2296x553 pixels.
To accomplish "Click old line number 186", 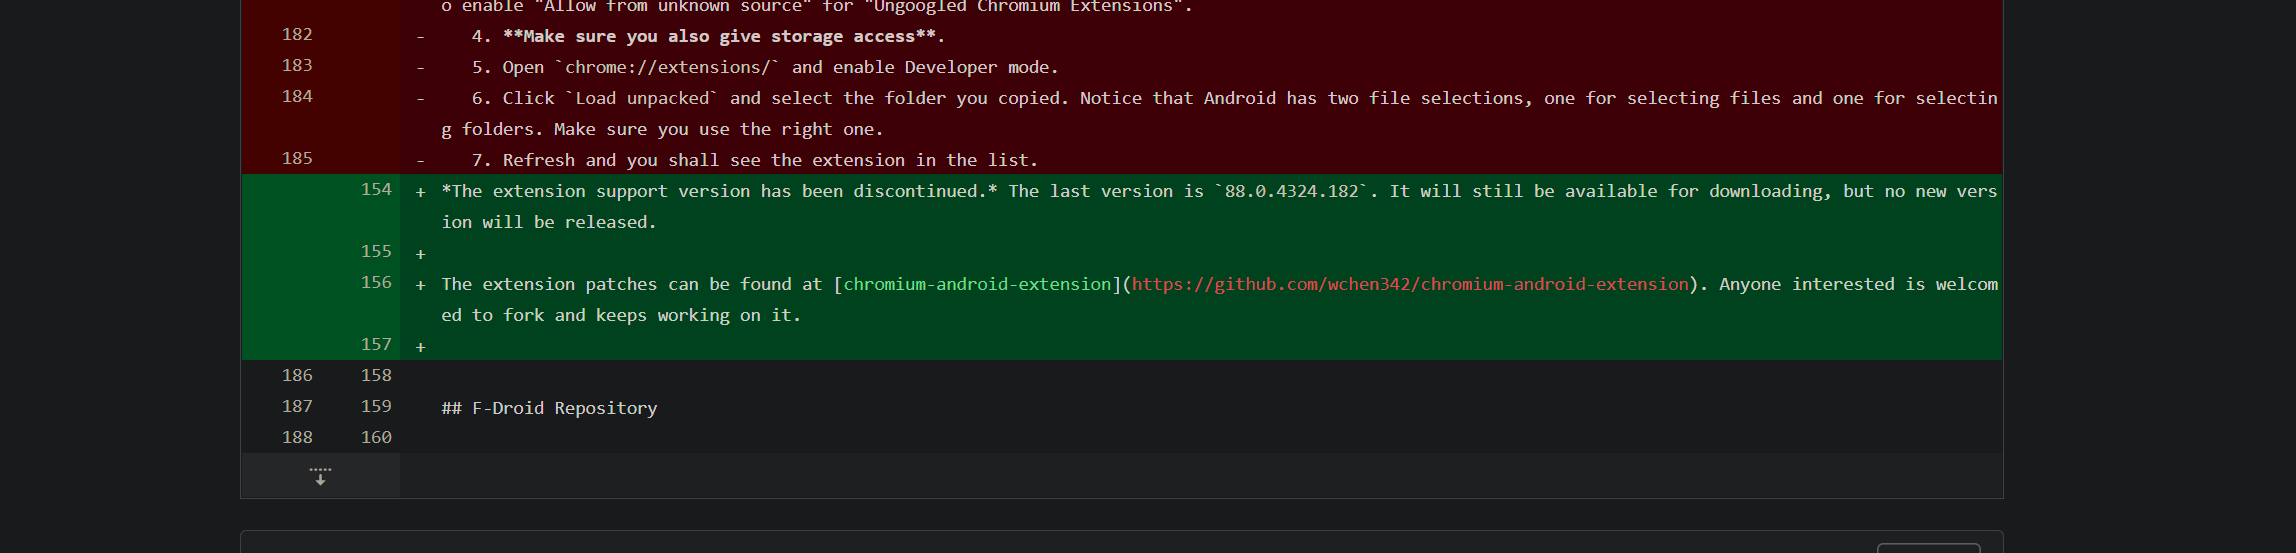I will coord(297,376).
